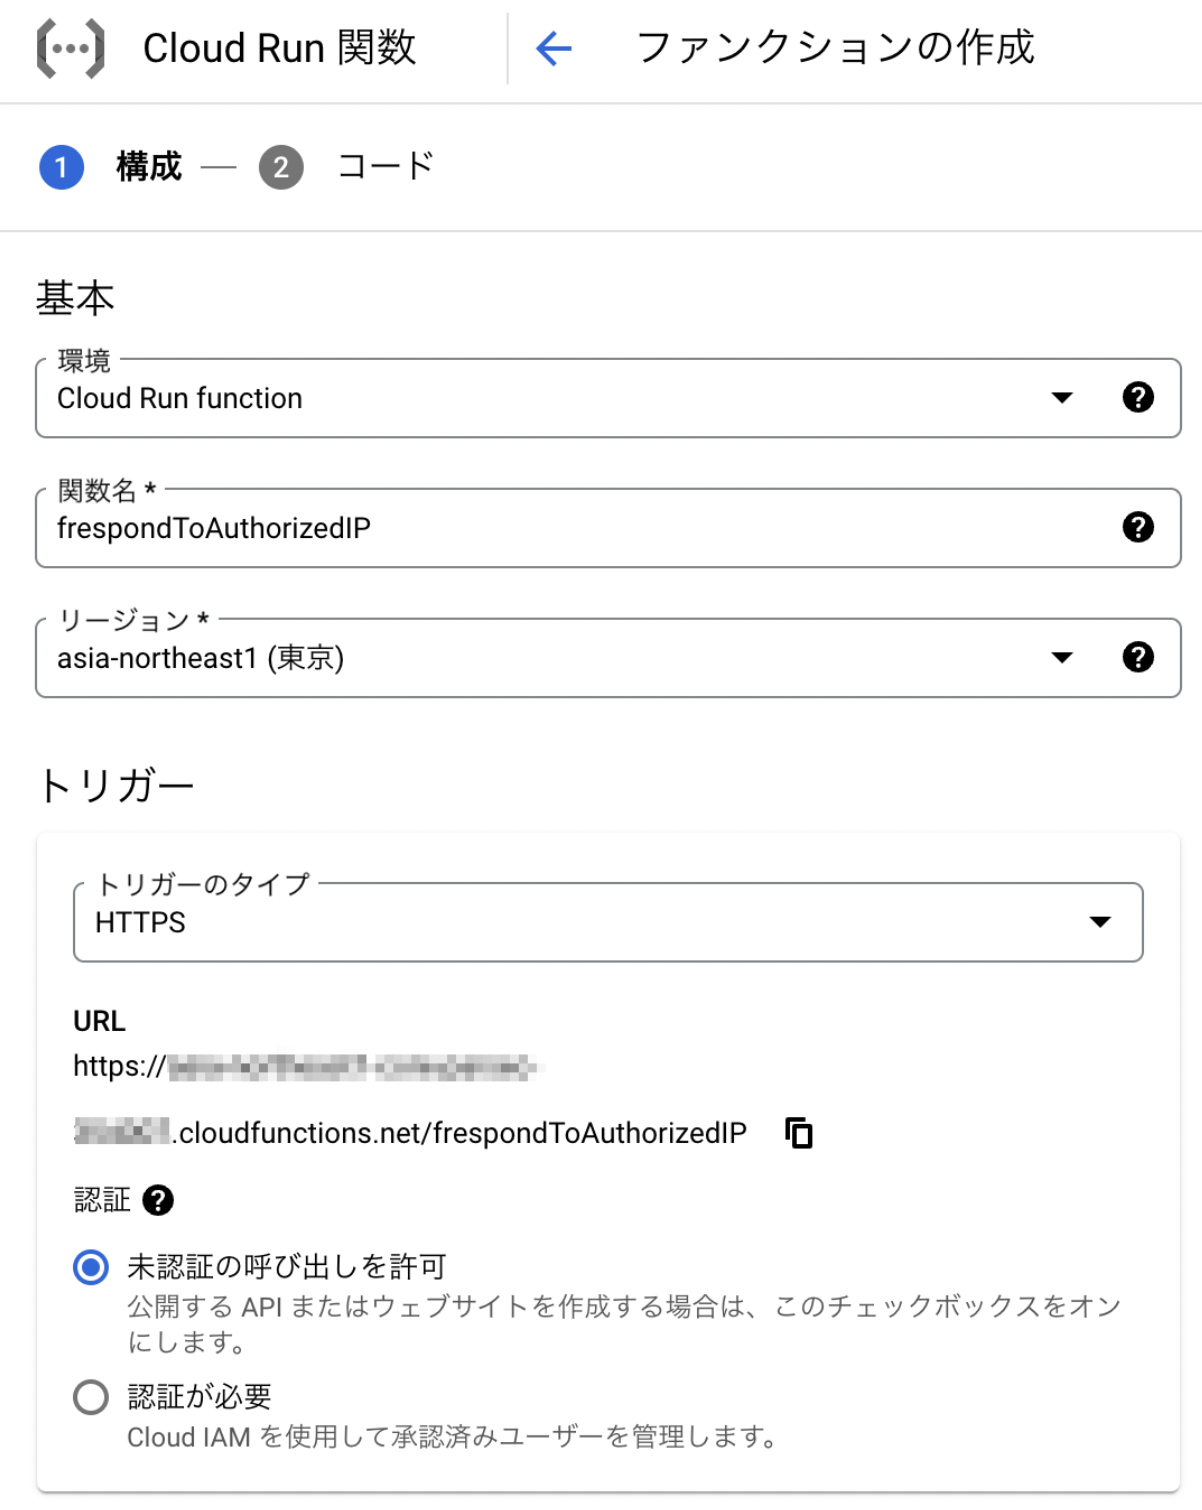Click the リージョン dropdown arrow control

[1062, 657]
